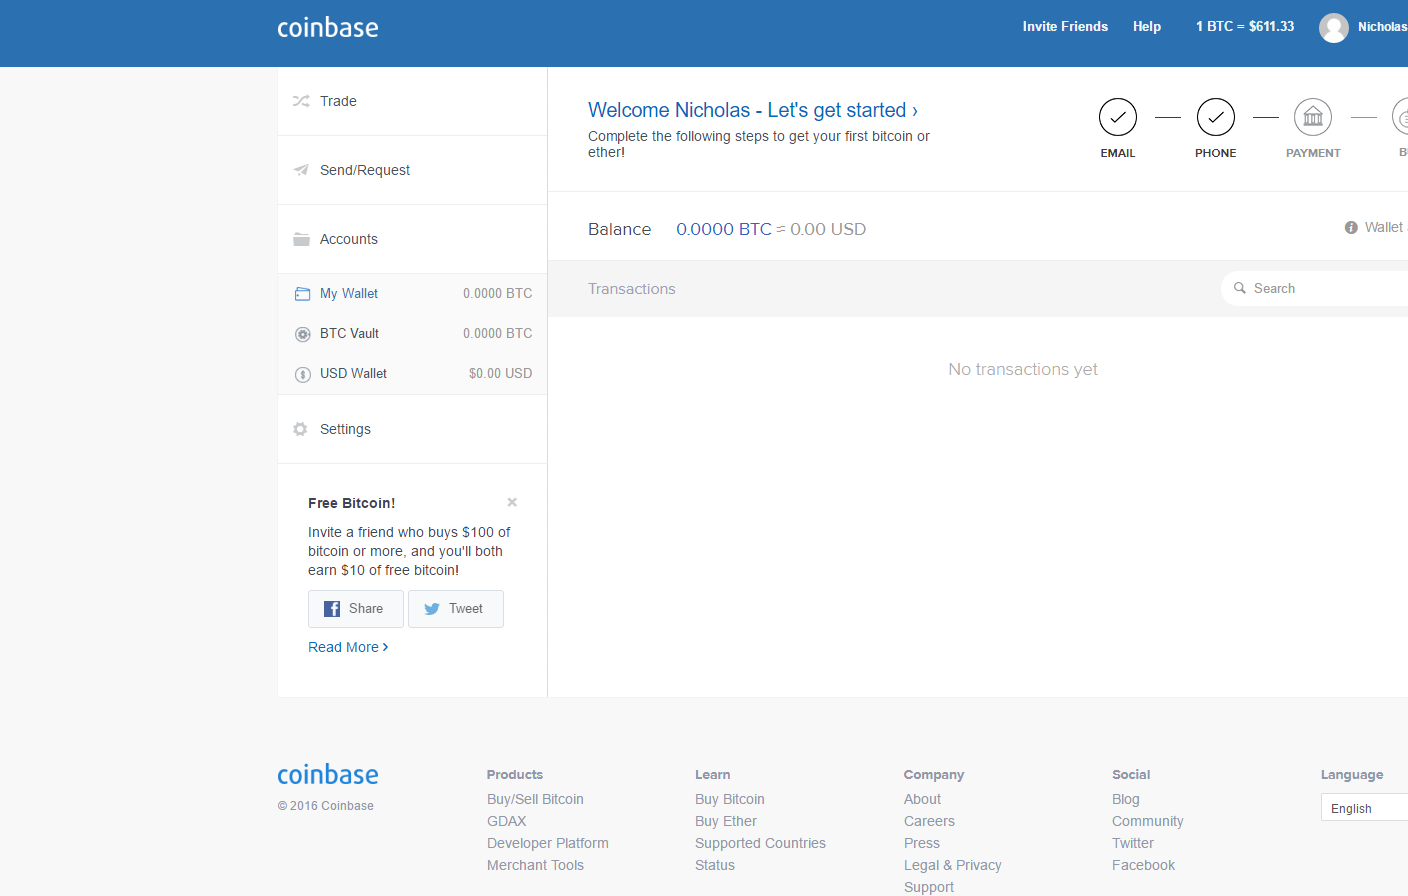Click the Settings gear icon
Screen dimensions: 1408x896
300,429
